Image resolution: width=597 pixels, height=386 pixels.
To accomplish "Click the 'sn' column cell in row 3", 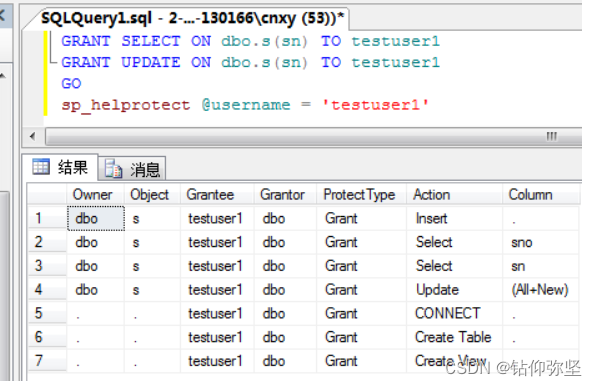I will (x=541, y=266).
